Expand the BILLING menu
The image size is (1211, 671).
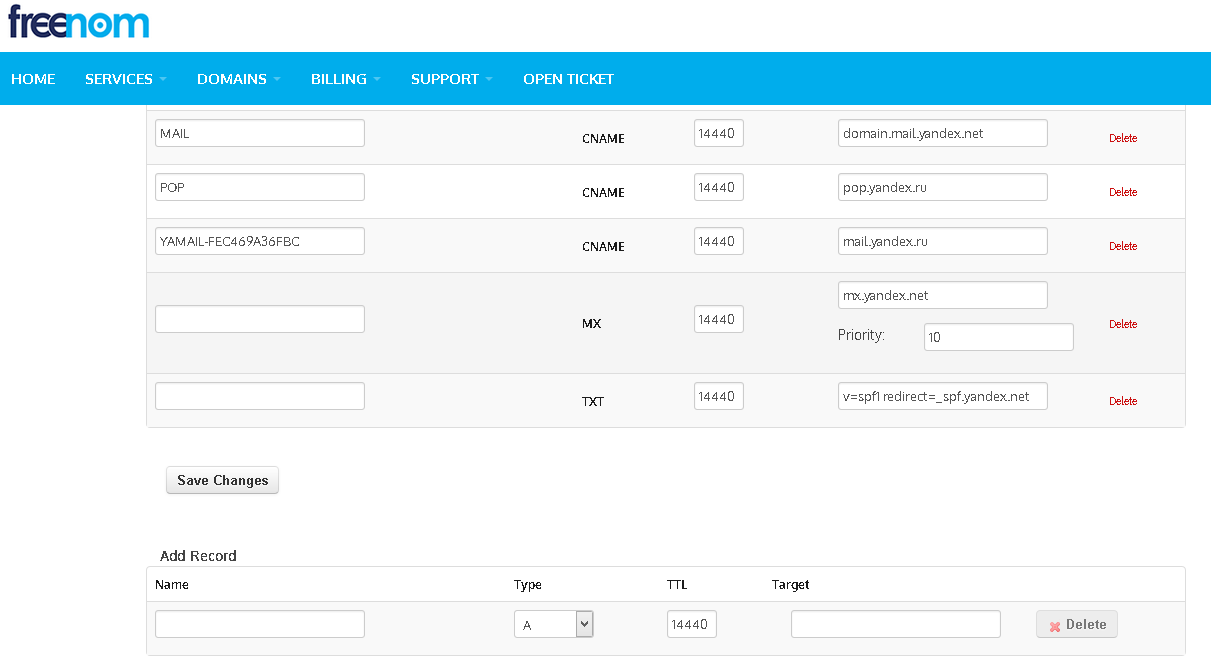345,79
